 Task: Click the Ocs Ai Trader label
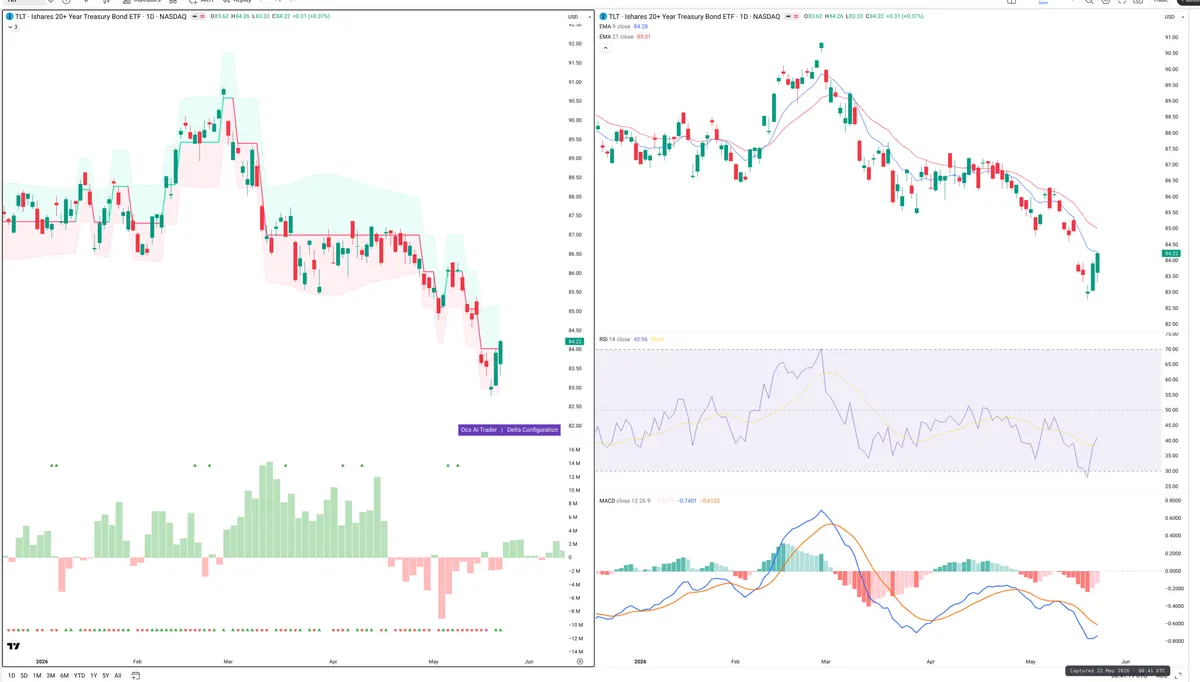pyautogui.click(x=478, y=430)
